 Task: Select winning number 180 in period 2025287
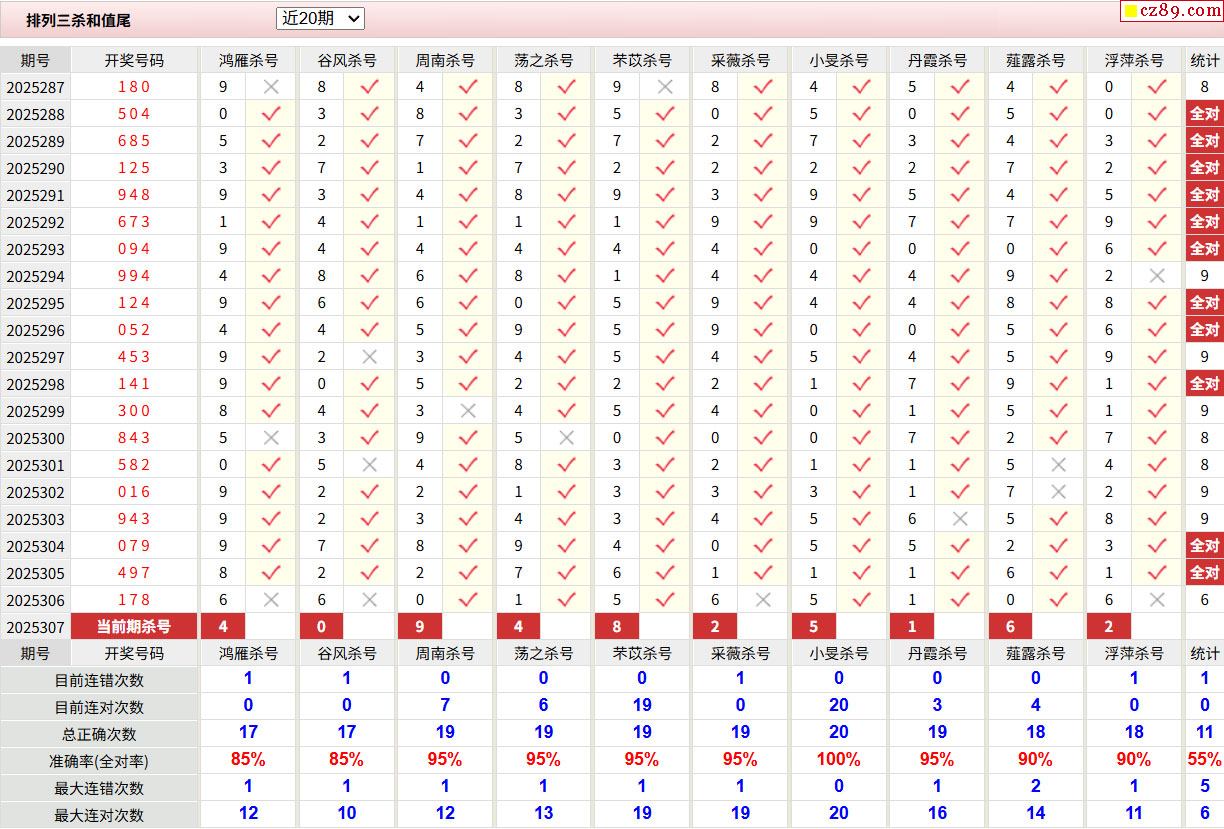(x=134, y=87)
